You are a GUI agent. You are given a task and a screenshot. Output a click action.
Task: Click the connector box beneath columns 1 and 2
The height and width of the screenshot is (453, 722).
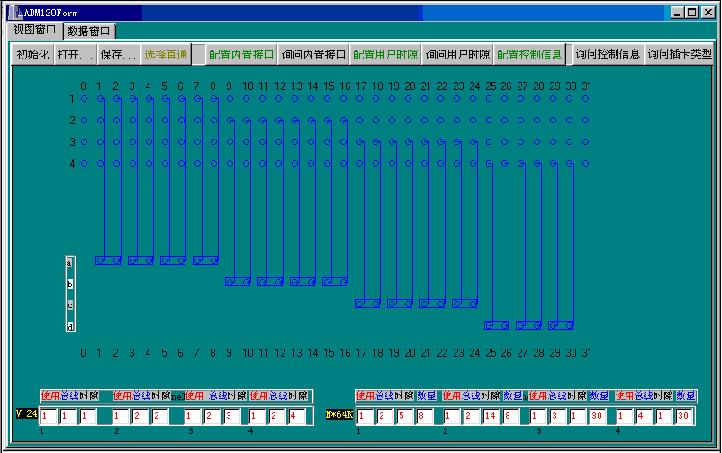click(x=108, y=260)
